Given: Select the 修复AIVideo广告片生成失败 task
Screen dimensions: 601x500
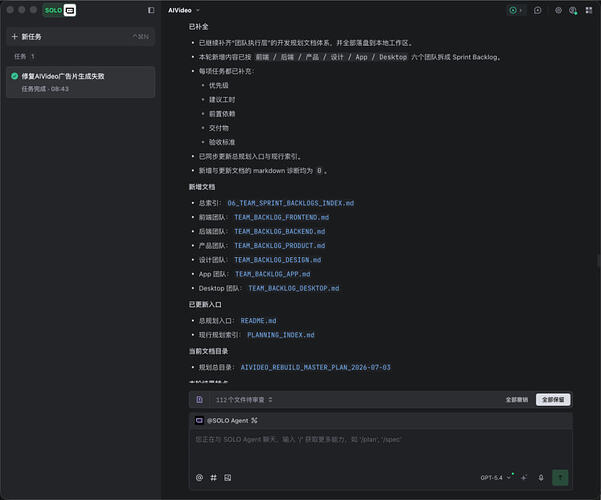Looking at the screenshot, I should point(80,82).
